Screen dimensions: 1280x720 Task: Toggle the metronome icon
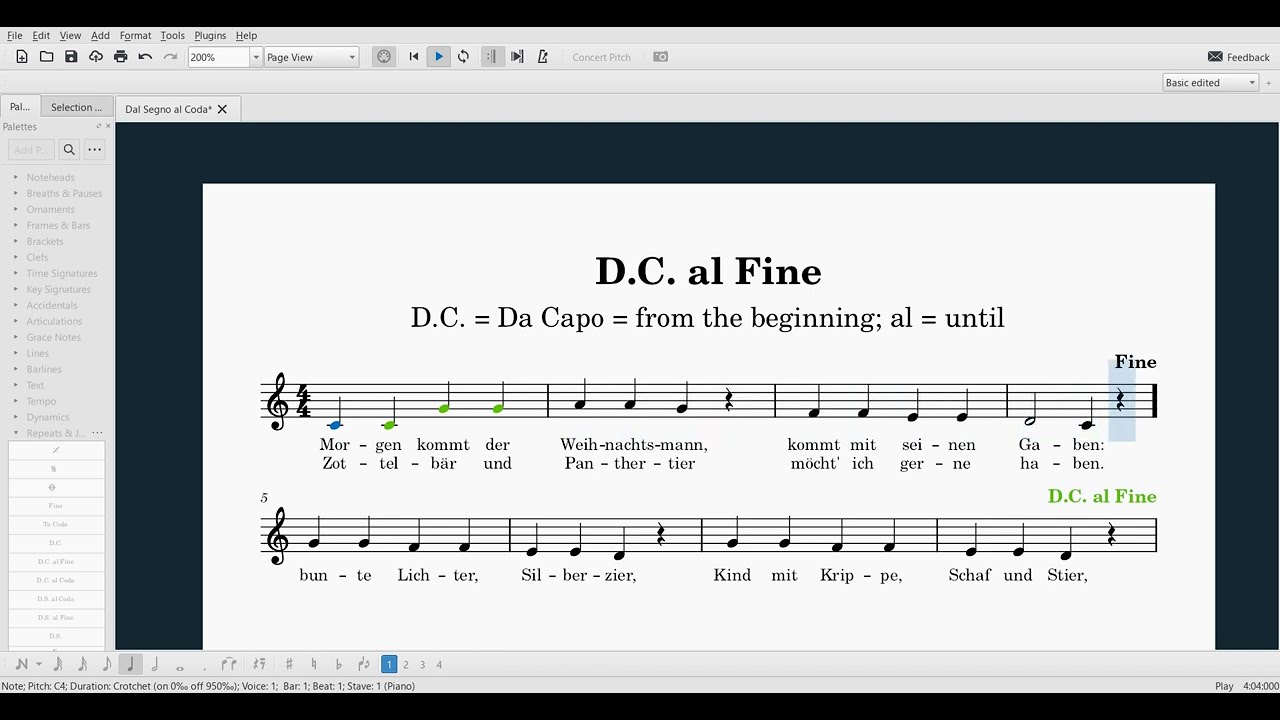542,57
